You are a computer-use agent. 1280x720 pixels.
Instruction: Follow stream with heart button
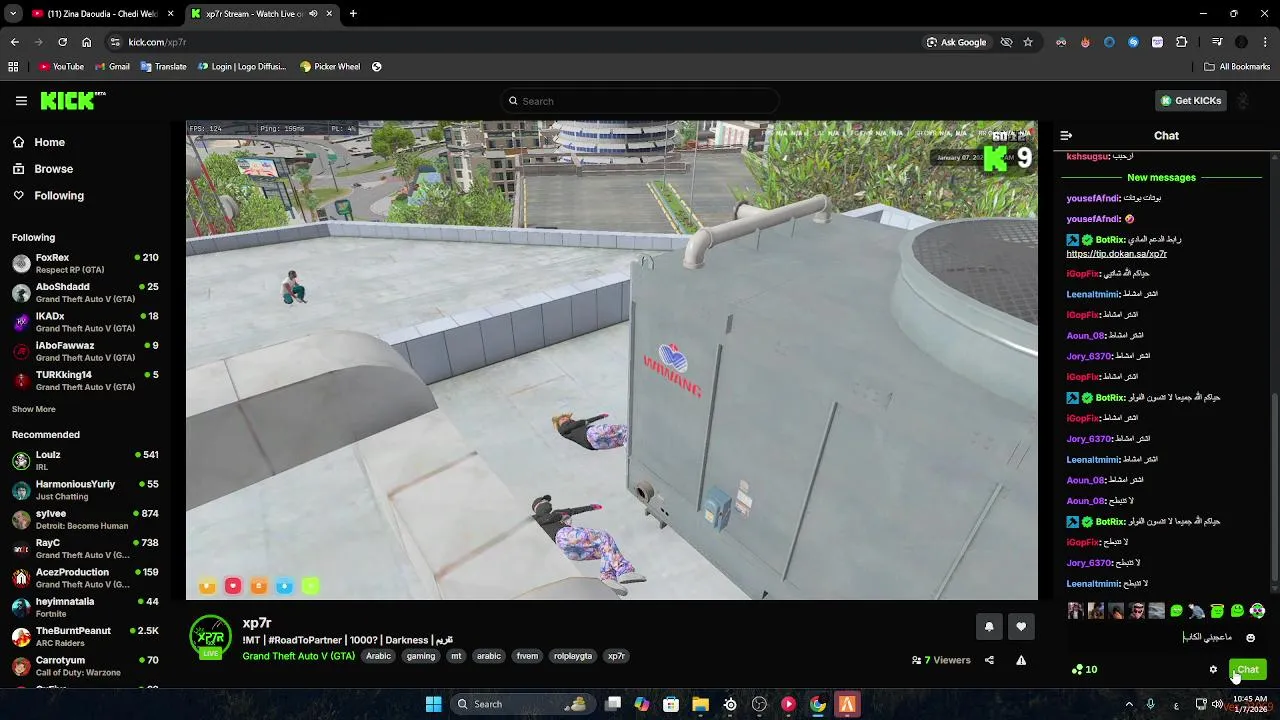1021,627
